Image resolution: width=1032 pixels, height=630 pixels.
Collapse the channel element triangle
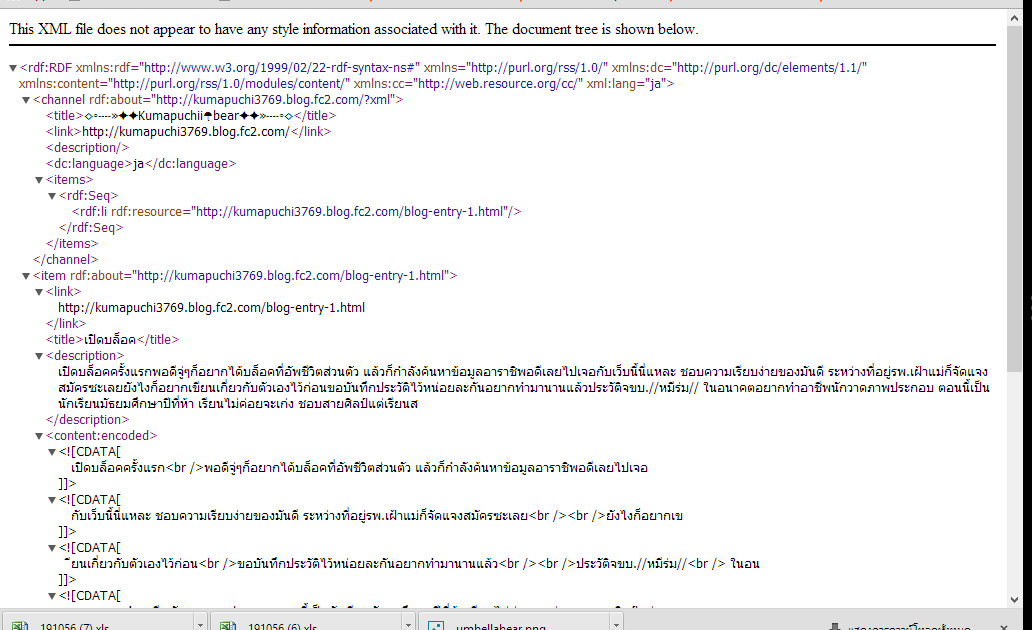tap(26, 100)
